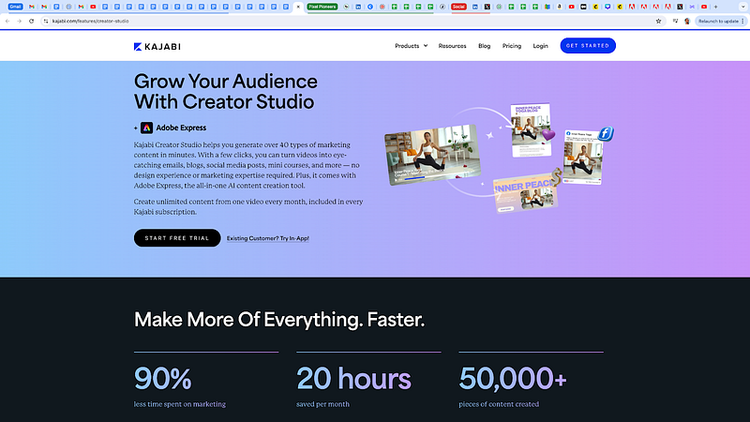
Task: Collapse the Social tab group
Action: point(458,7)
